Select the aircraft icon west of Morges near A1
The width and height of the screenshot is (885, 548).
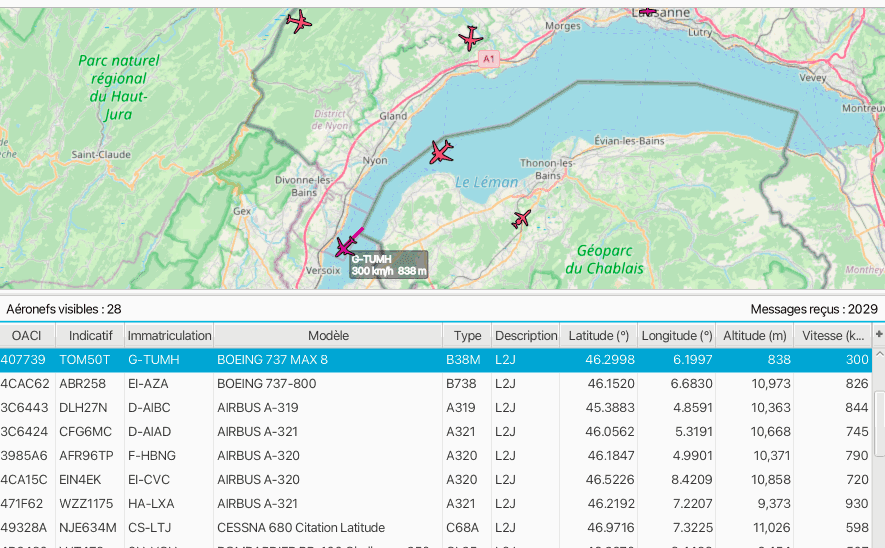click(470, 38)
